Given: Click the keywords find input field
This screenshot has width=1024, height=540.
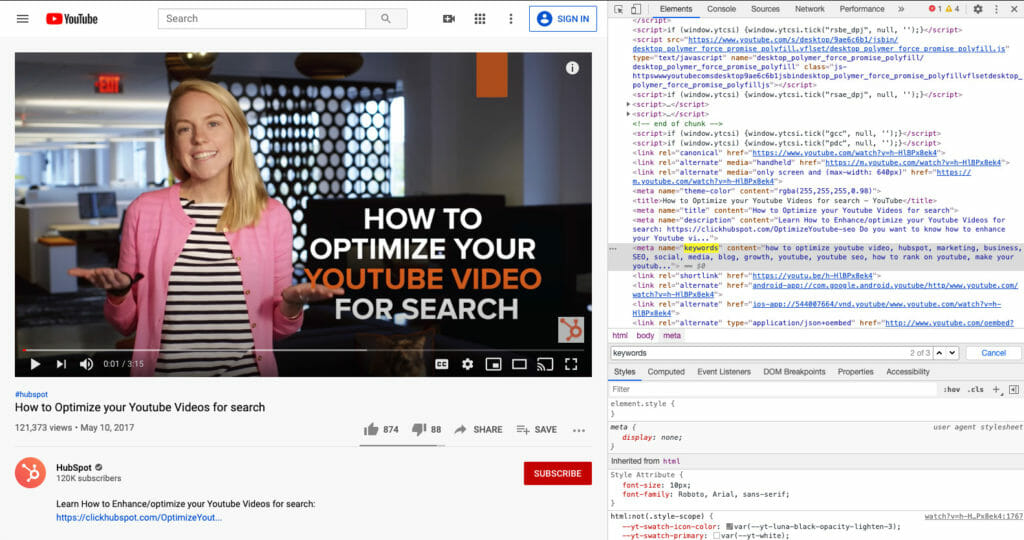Looking at the screenshot, I should coord(758,353).
